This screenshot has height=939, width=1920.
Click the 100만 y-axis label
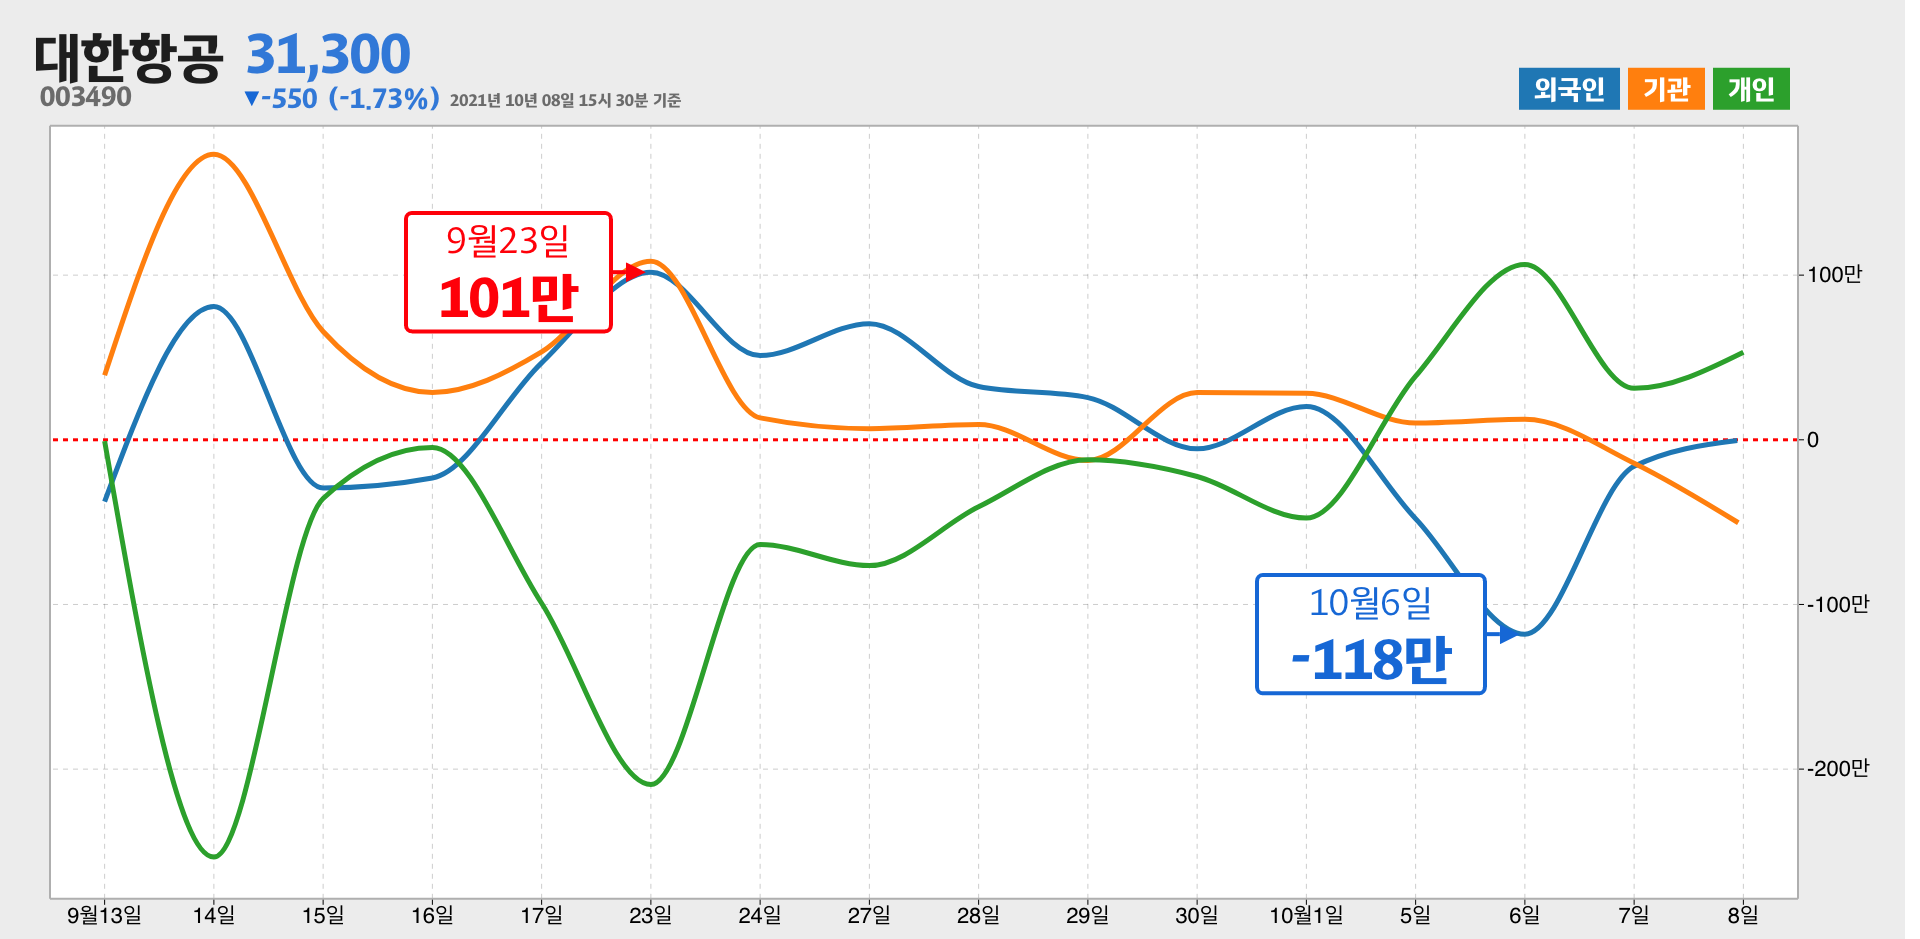point(1835,275)
